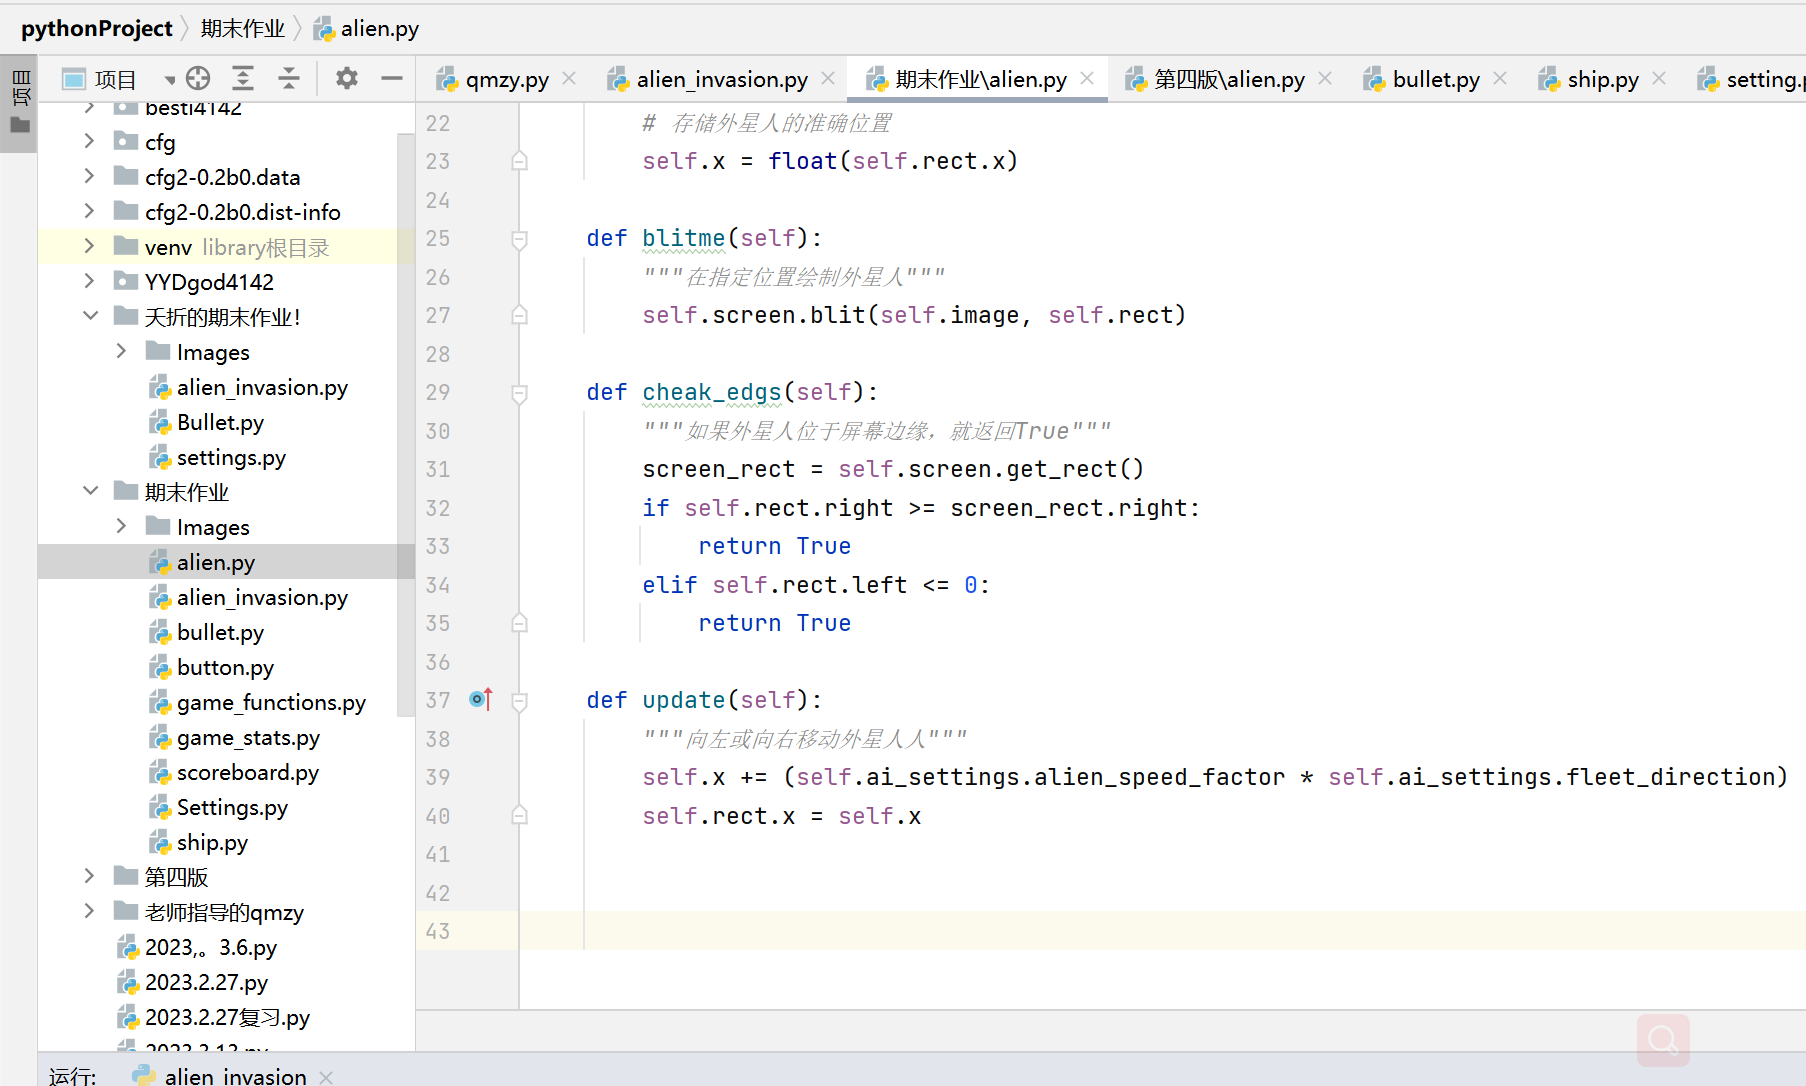This screenshot has width=1806, height=1086.
Task: Click the locate-in-project-tree target icon
Action: 198,78
